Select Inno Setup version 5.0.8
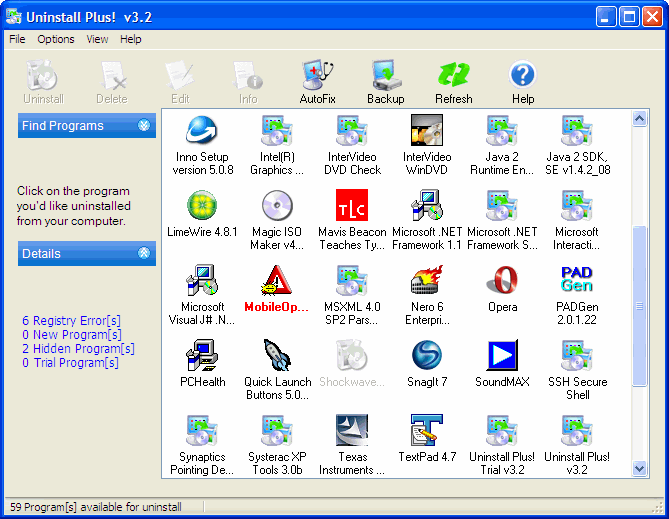The height and width of the screenshot is (519, 669). 202,145
